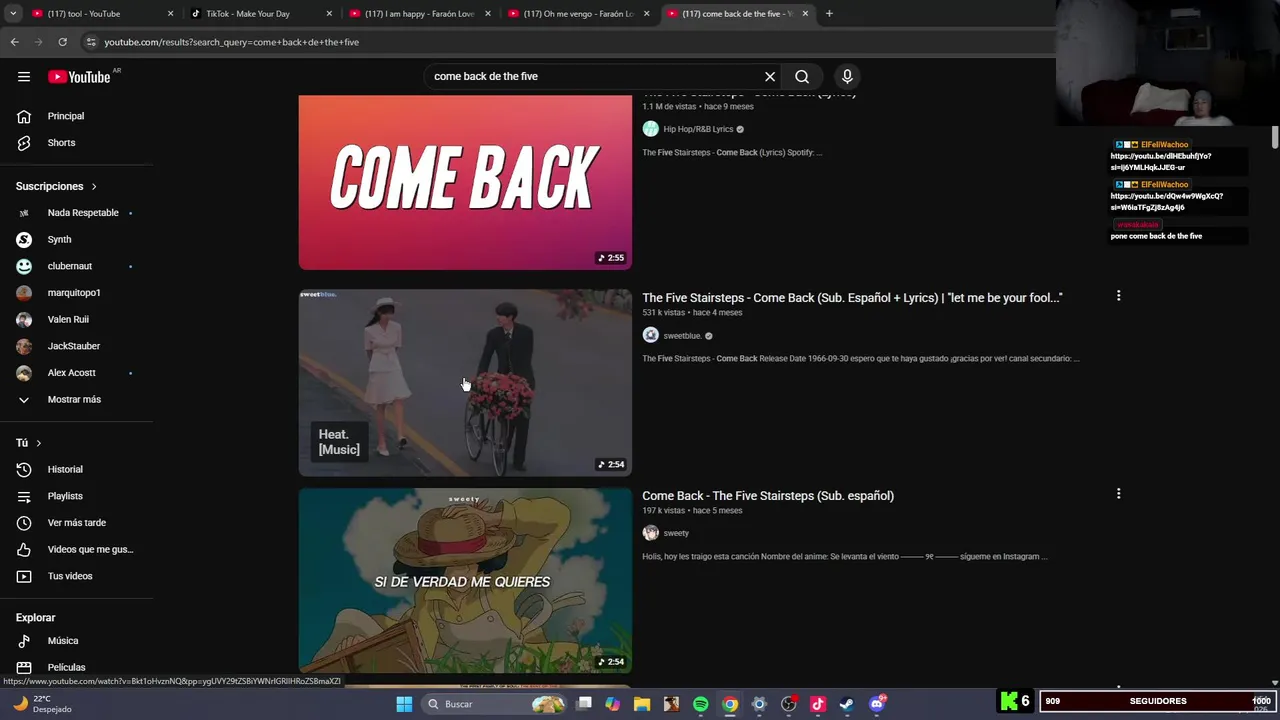
Task: Open the weather widget showing 22°C Despejado
Action: coord(42,704)
